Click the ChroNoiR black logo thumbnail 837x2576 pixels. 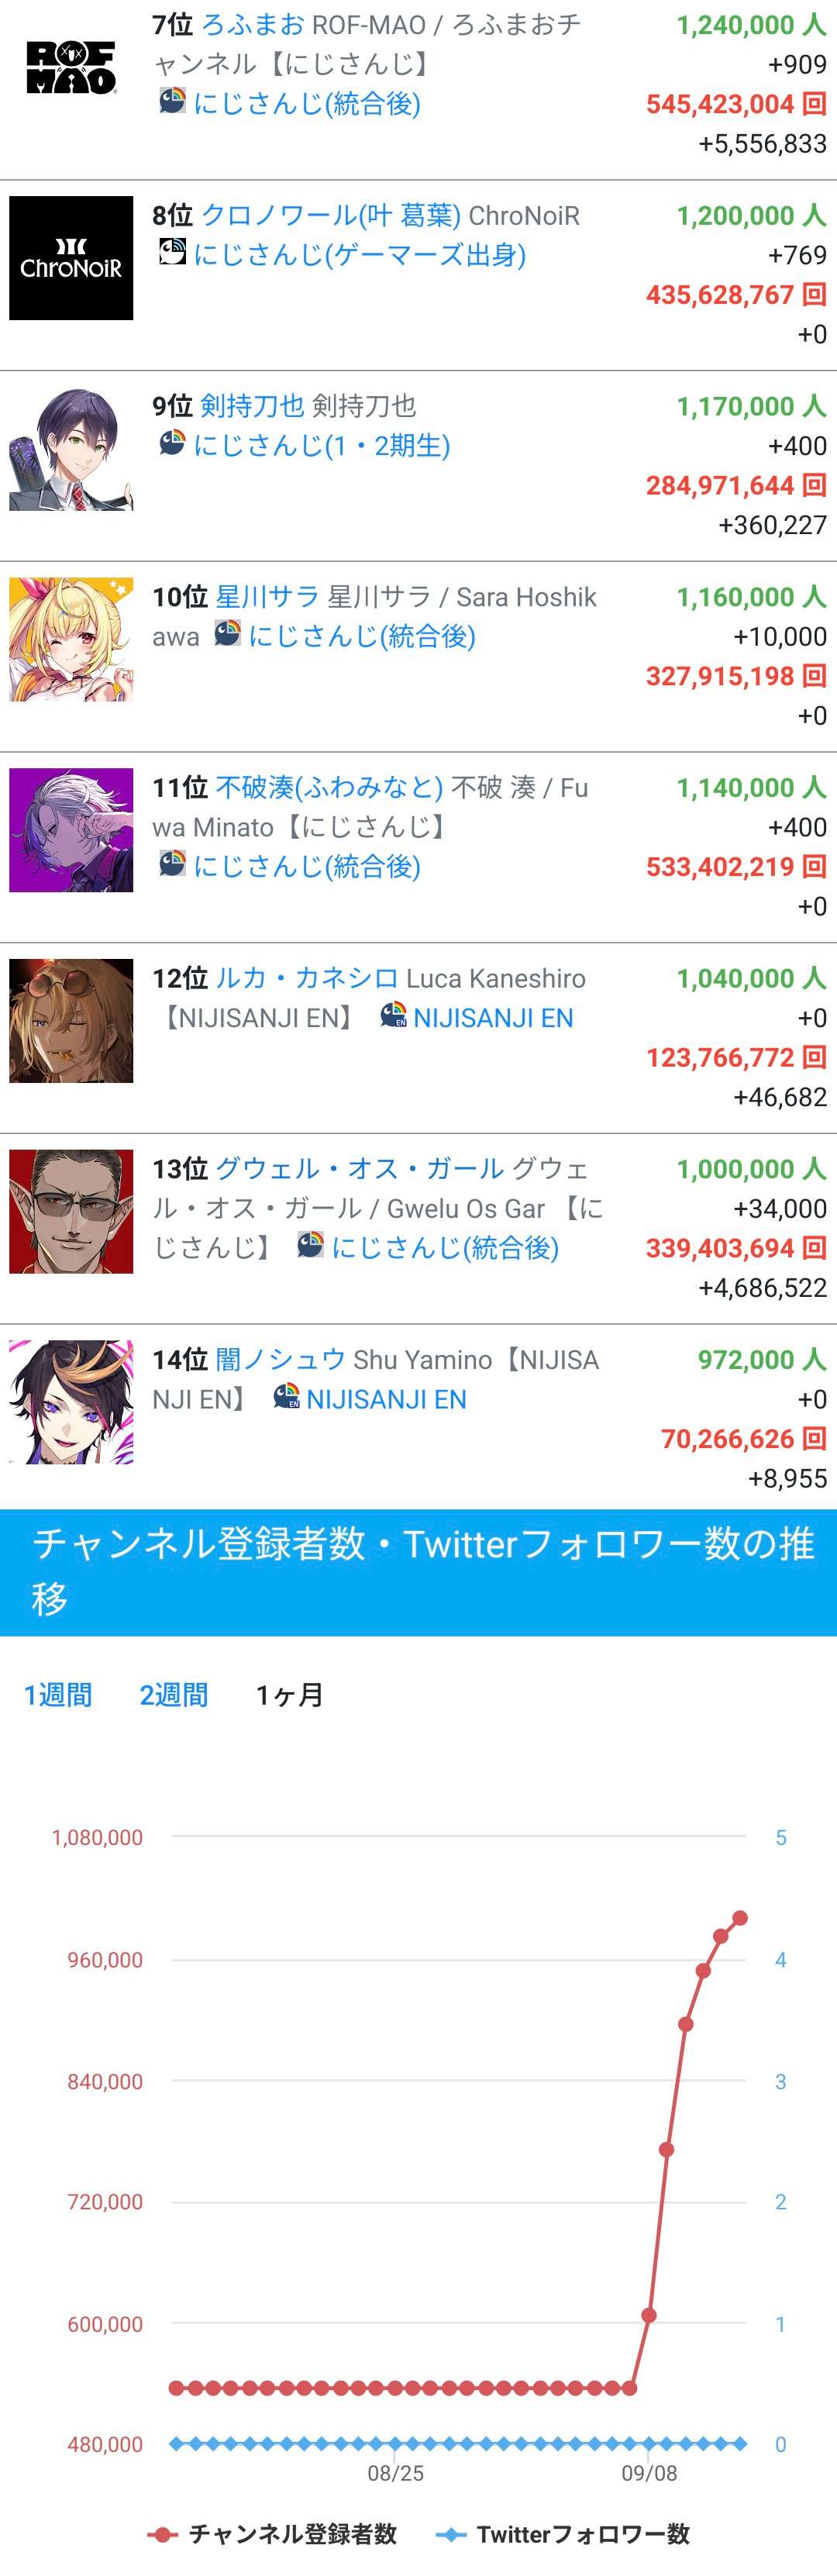click(71, 258)
